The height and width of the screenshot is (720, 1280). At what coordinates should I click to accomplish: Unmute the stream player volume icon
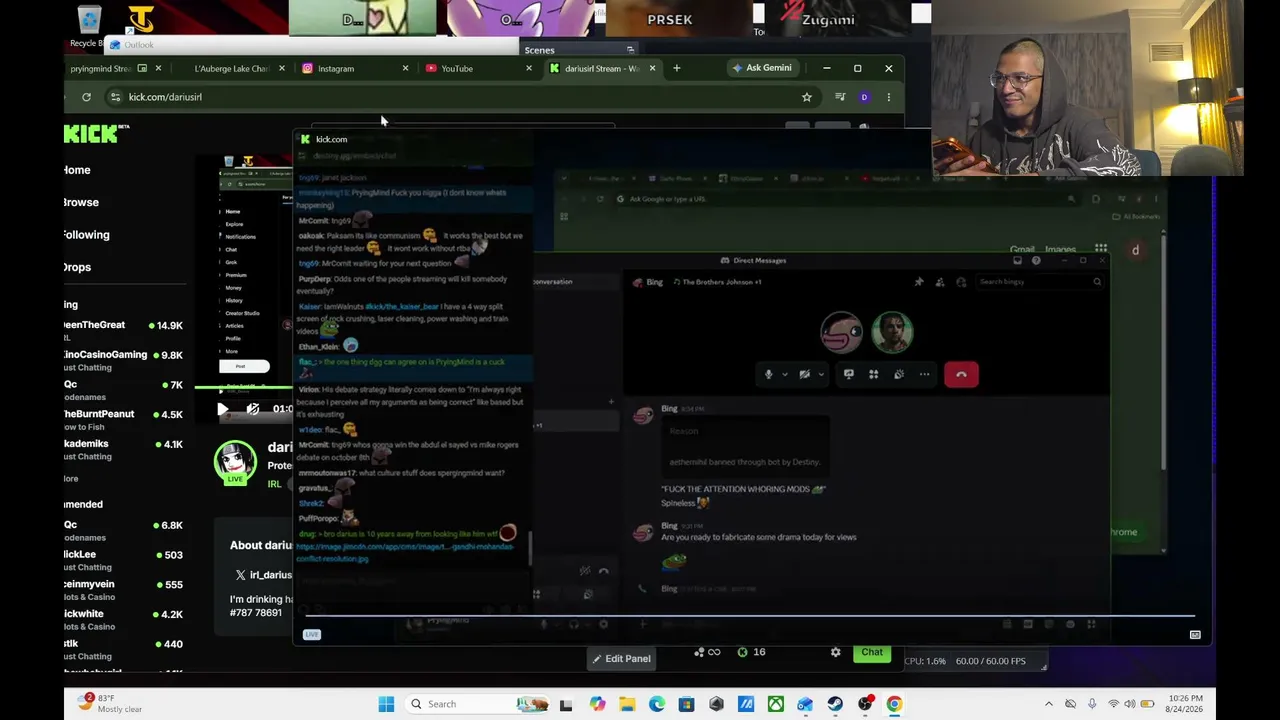click(253, 408)
